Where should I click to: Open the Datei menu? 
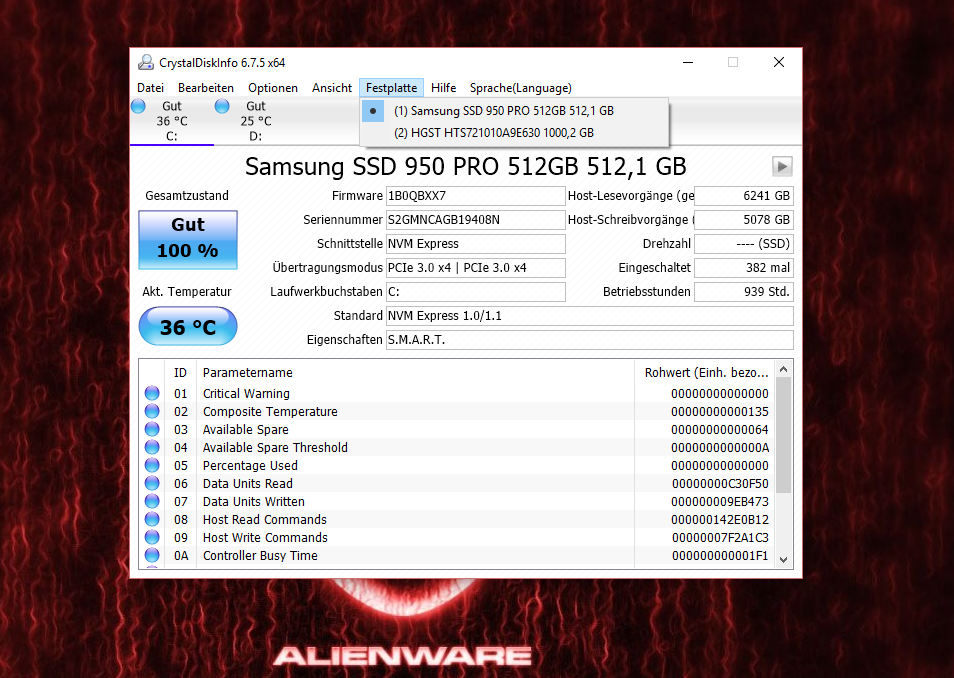pos(150,88)
